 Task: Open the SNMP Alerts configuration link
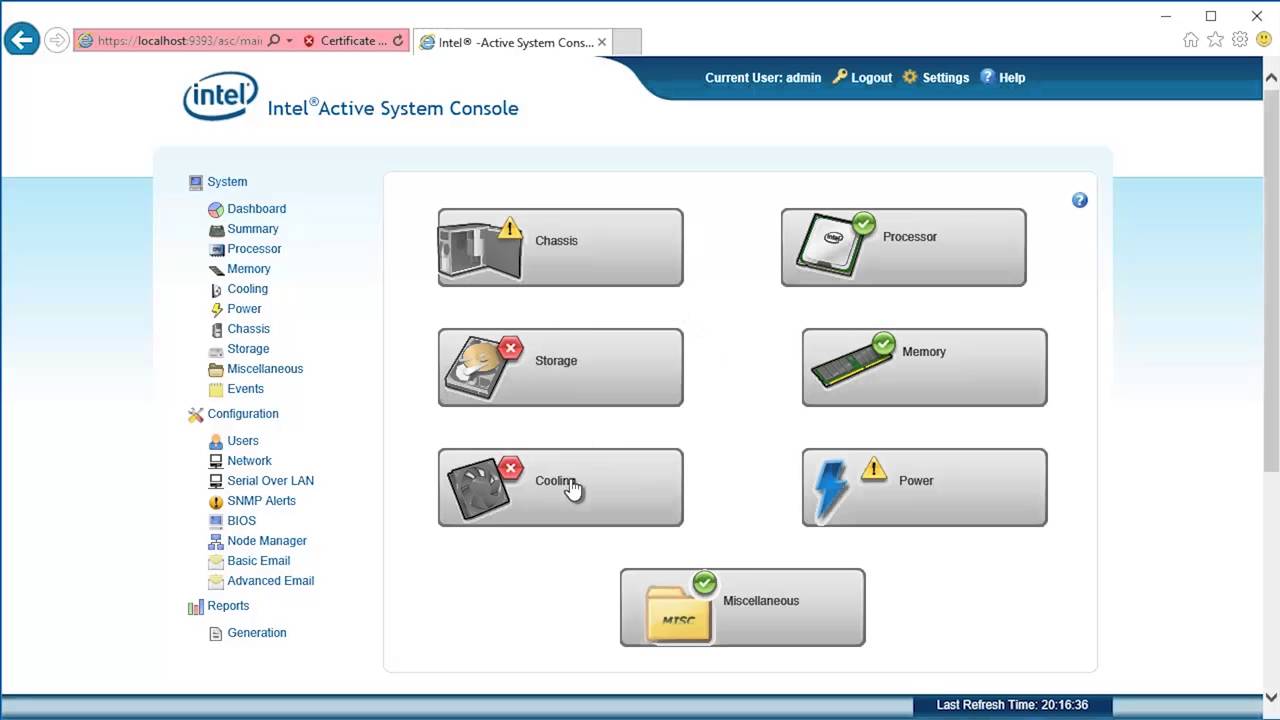click(x=261, y=501)
